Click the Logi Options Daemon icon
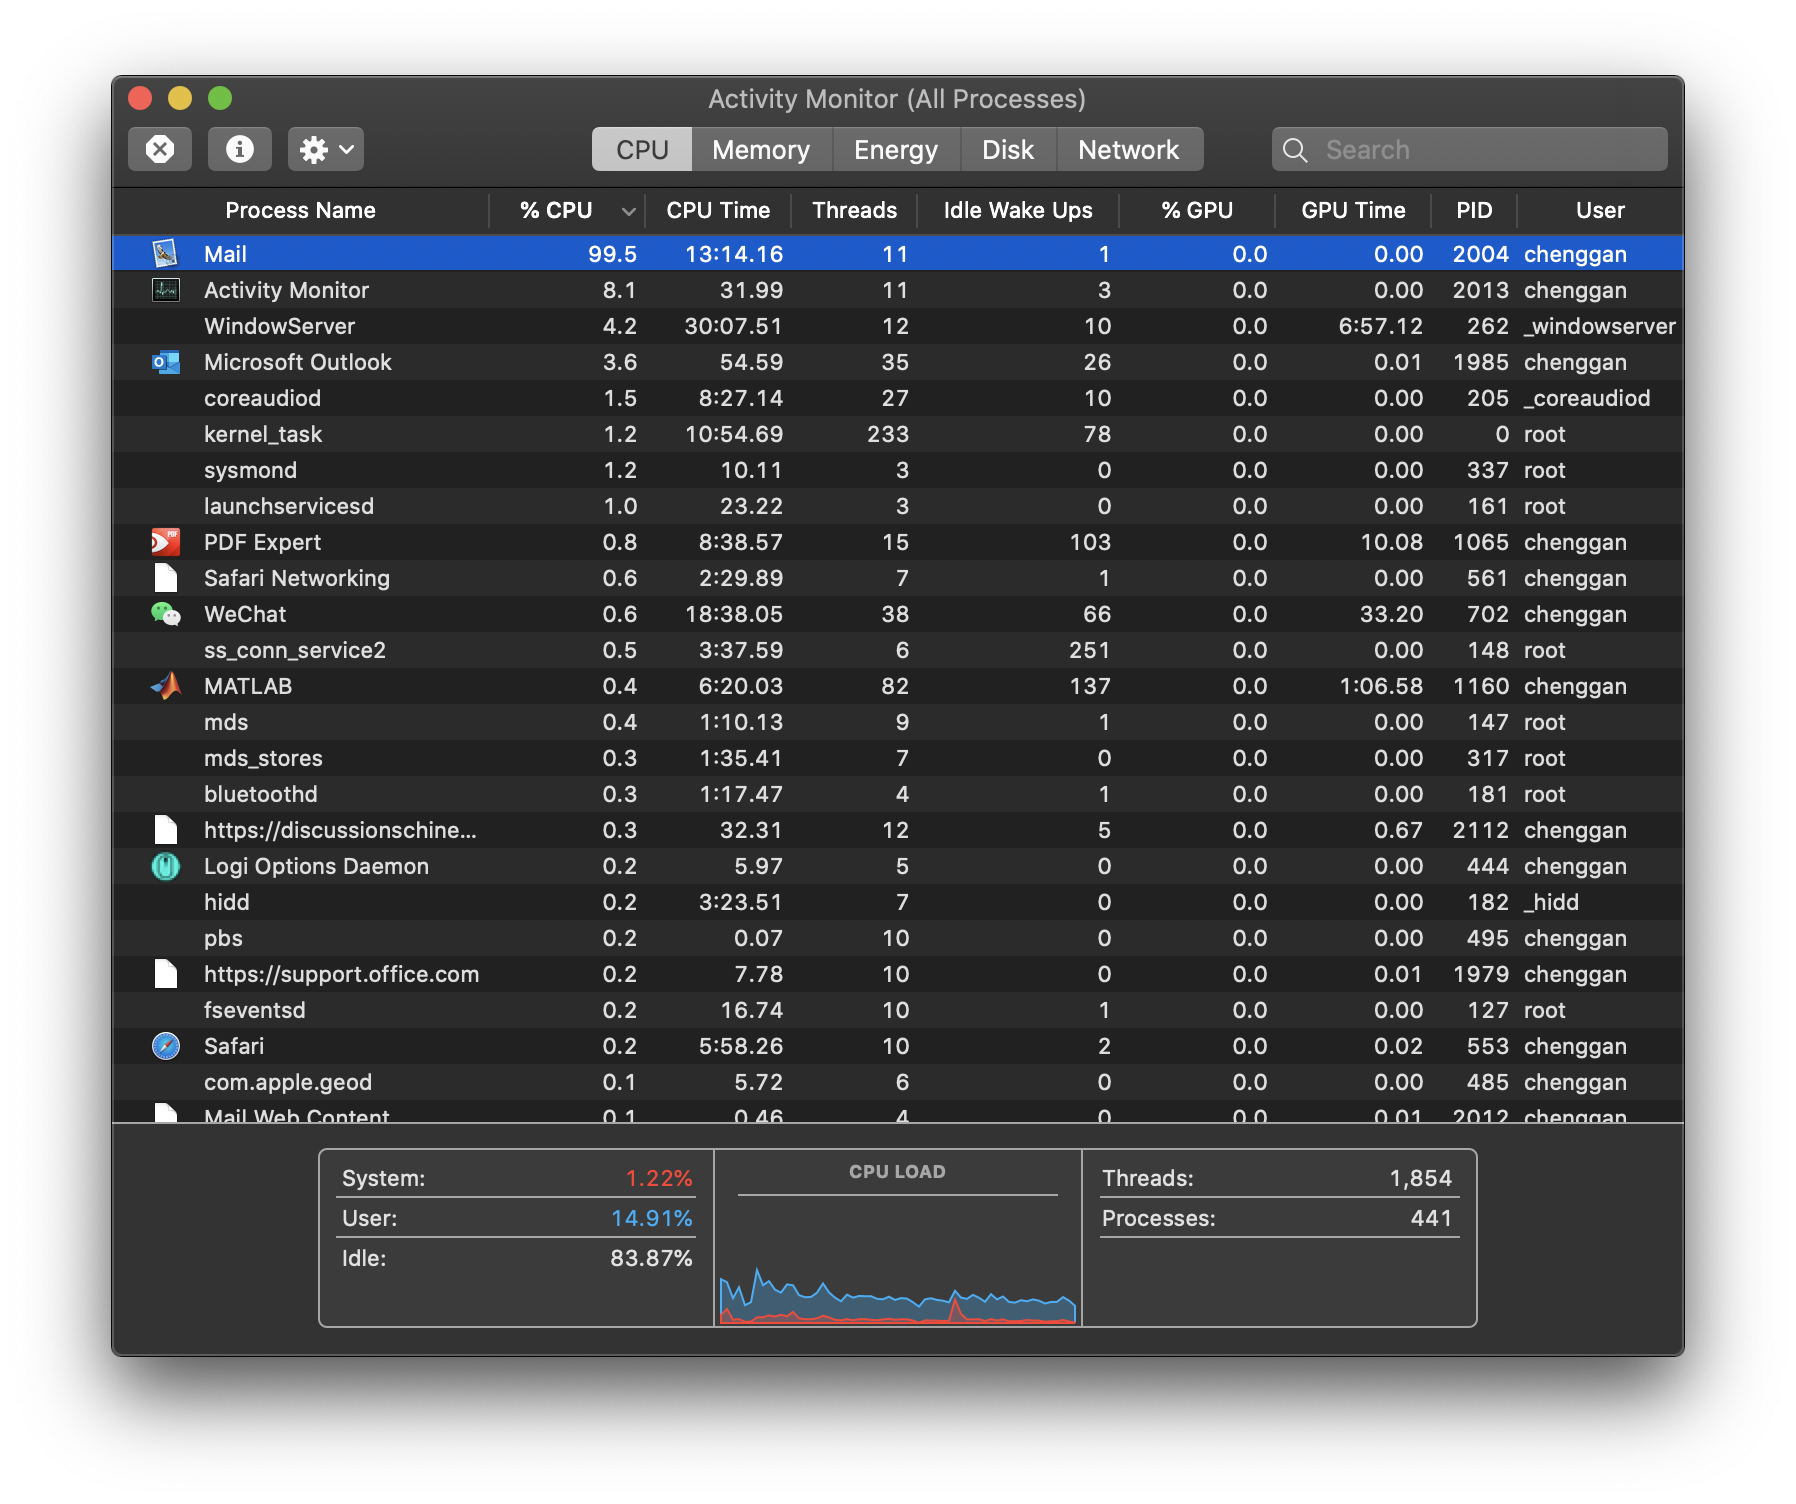This screenshot has height=1504, width=1796. [165, 866]
